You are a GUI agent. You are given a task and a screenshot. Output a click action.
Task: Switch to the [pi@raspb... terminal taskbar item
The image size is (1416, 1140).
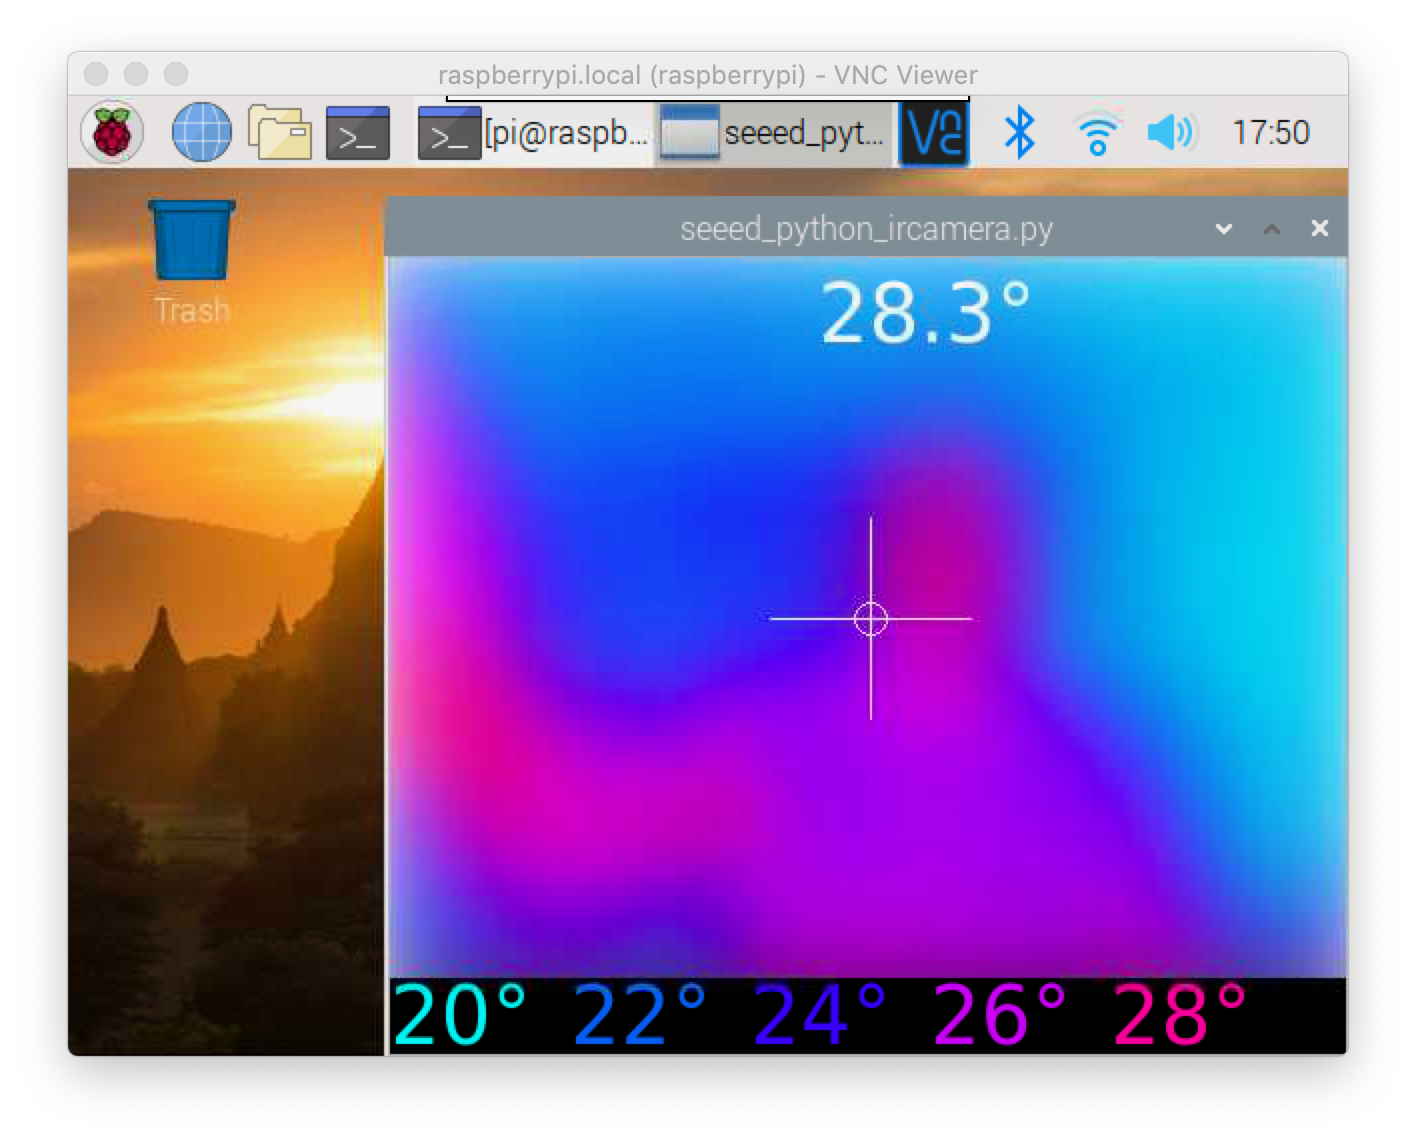click(x=534, y=133)
